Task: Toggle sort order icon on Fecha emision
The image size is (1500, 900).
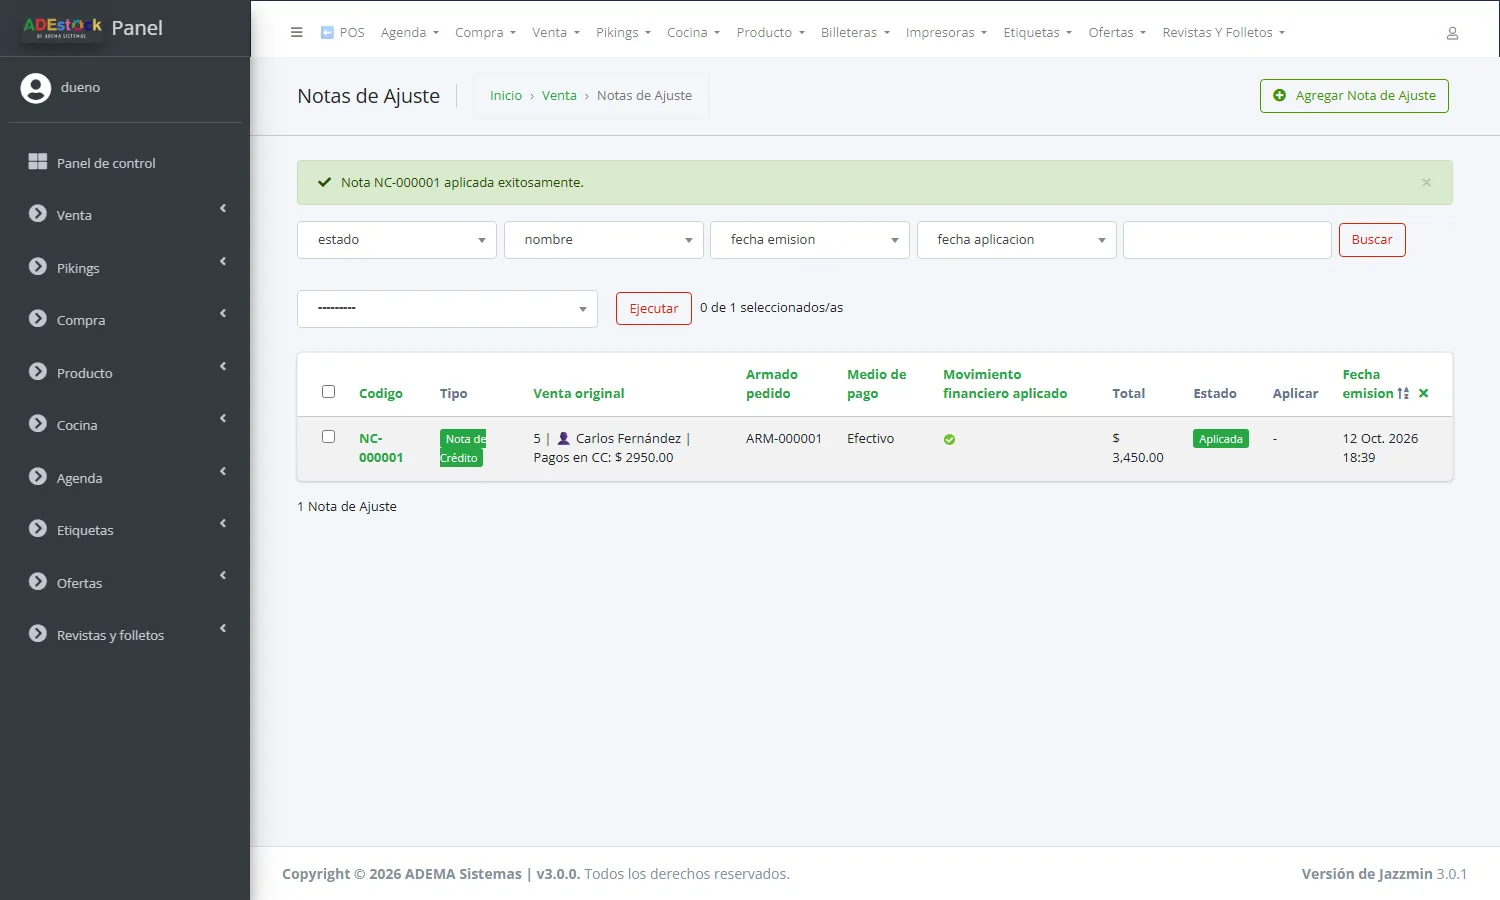Action: tap(1403, 394)
